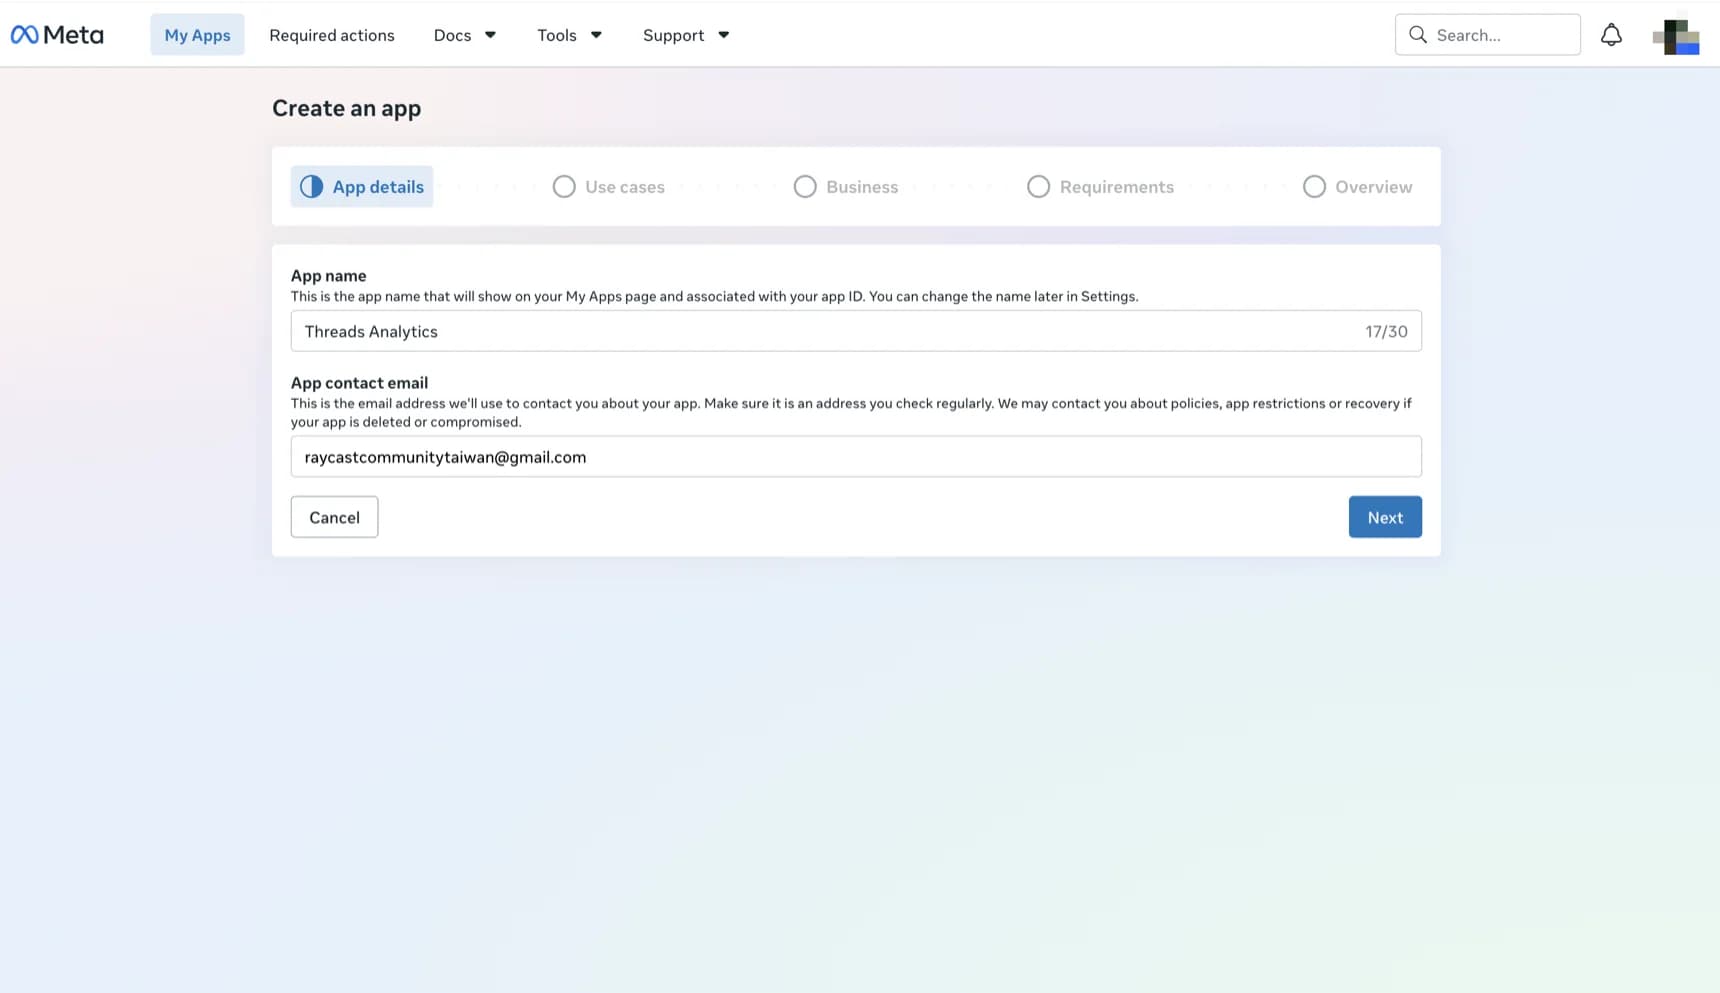Select the Requirements step circle
This screenshot has width=1720, height=993.
[x=1039, y=187]
